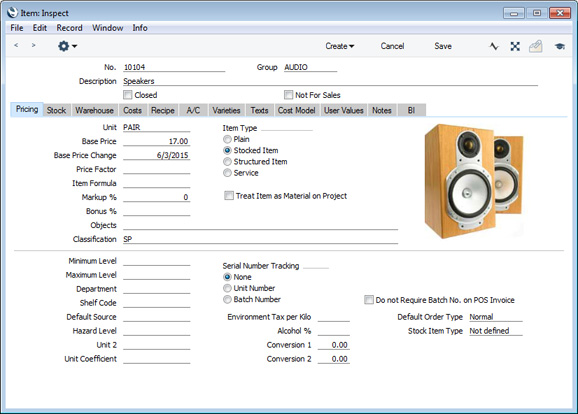
Task: Click the Hazard Level field
Action: 157,331
